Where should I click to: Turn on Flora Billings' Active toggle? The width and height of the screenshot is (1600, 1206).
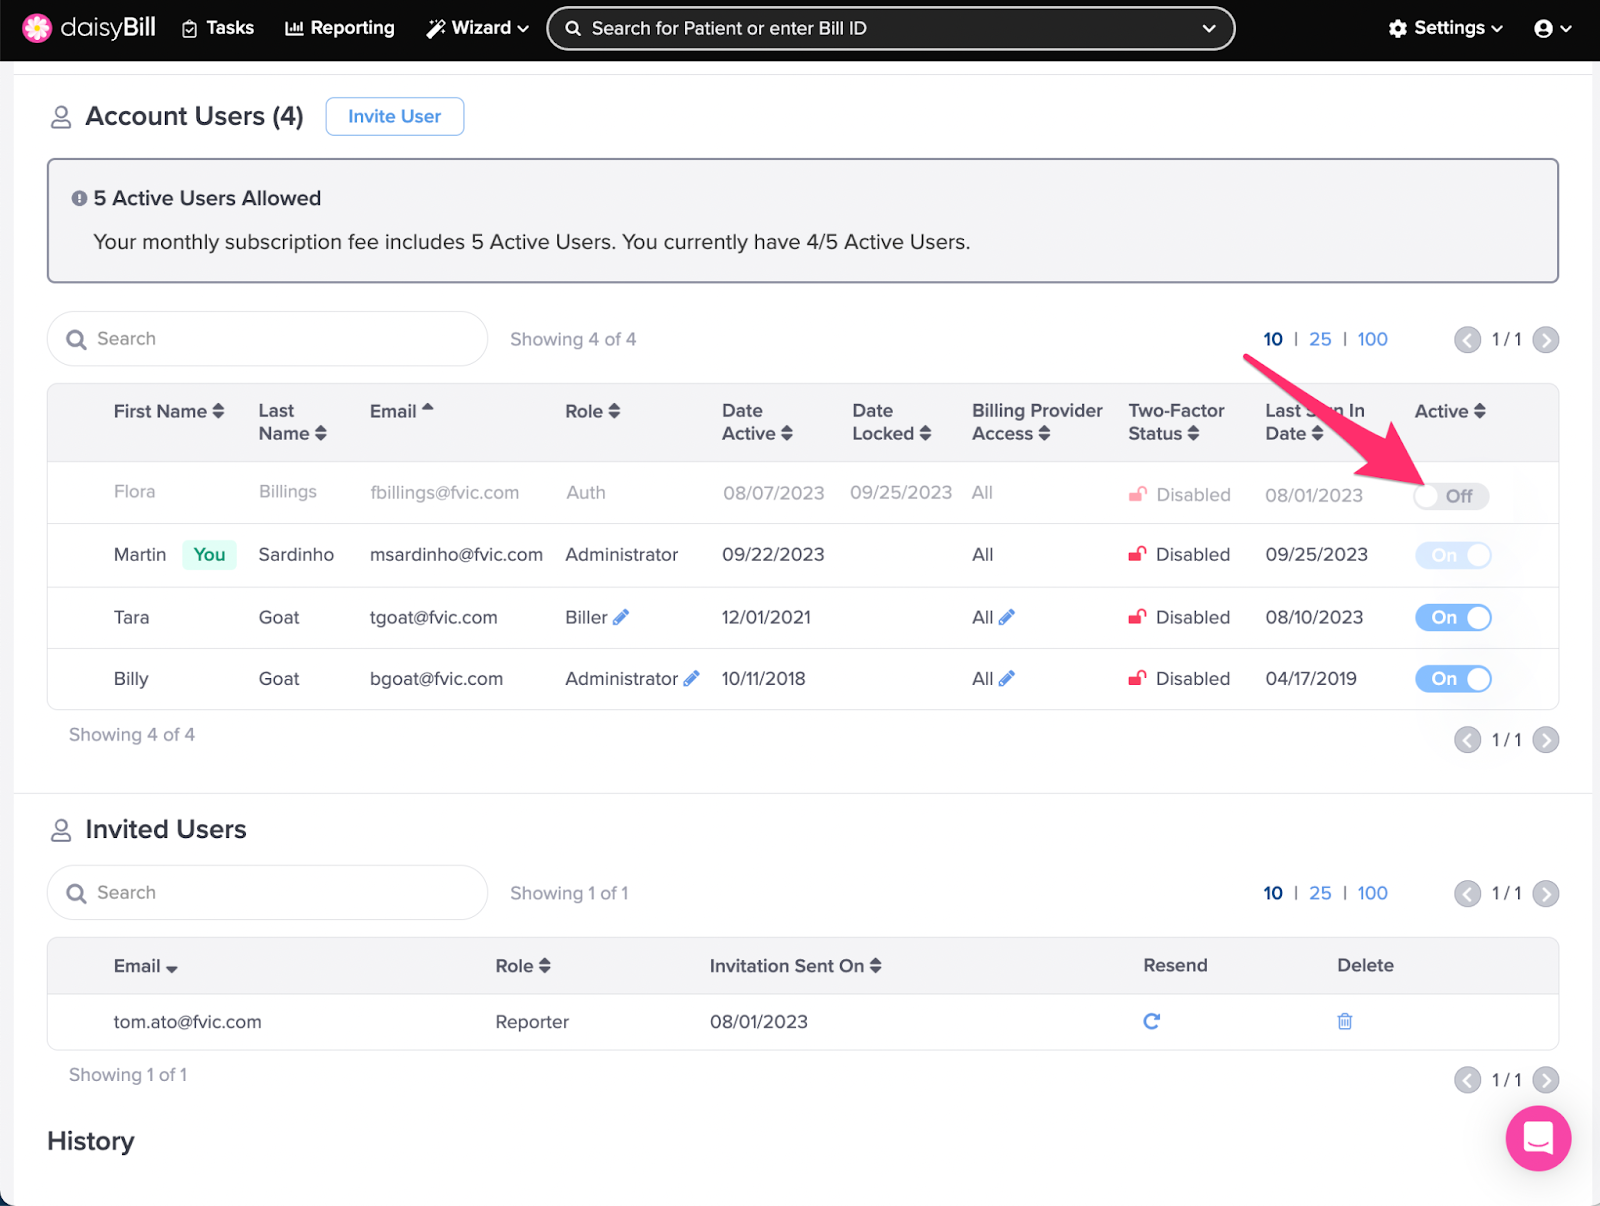(x=1451, y=495)
